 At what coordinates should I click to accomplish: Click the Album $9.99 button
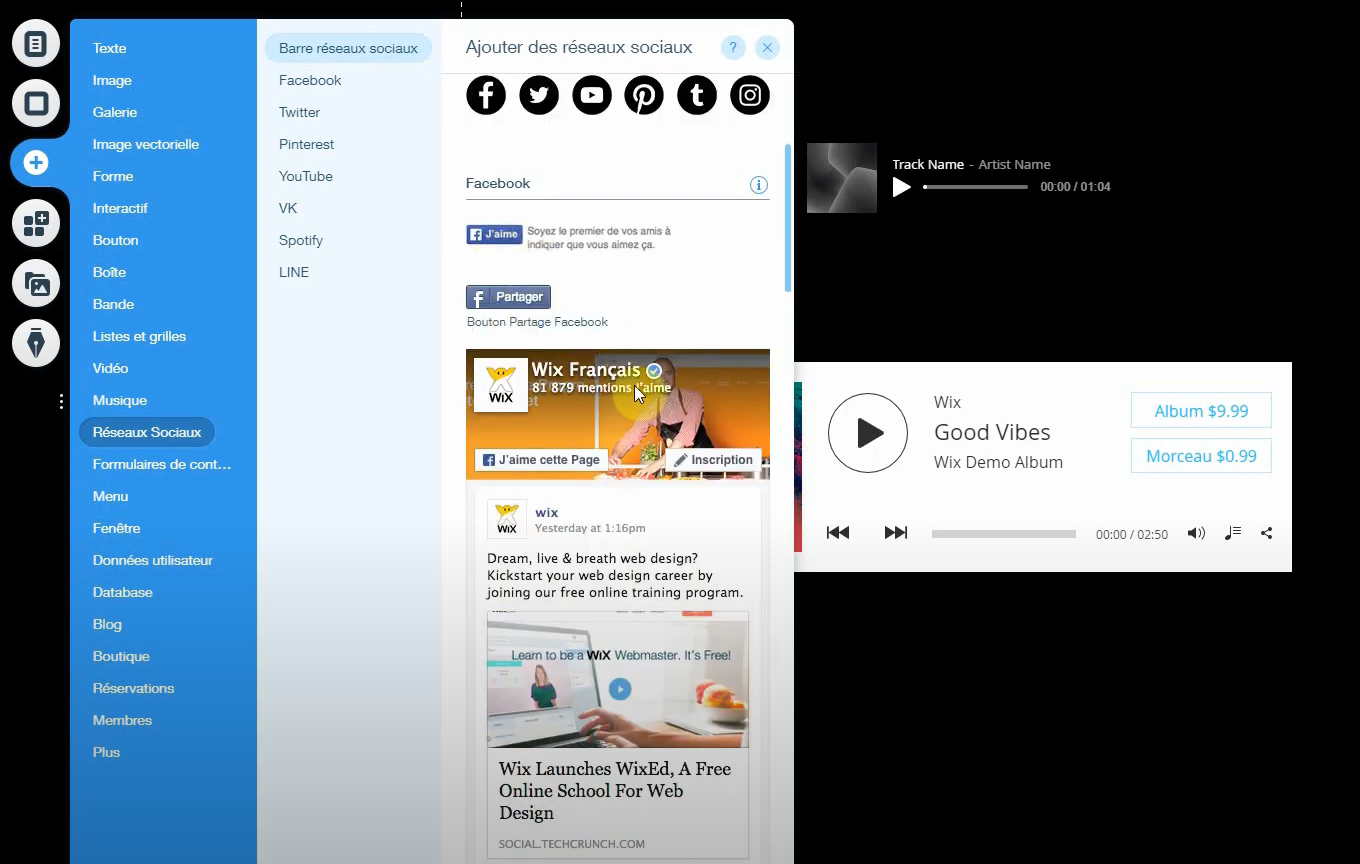click(1201, 411)
